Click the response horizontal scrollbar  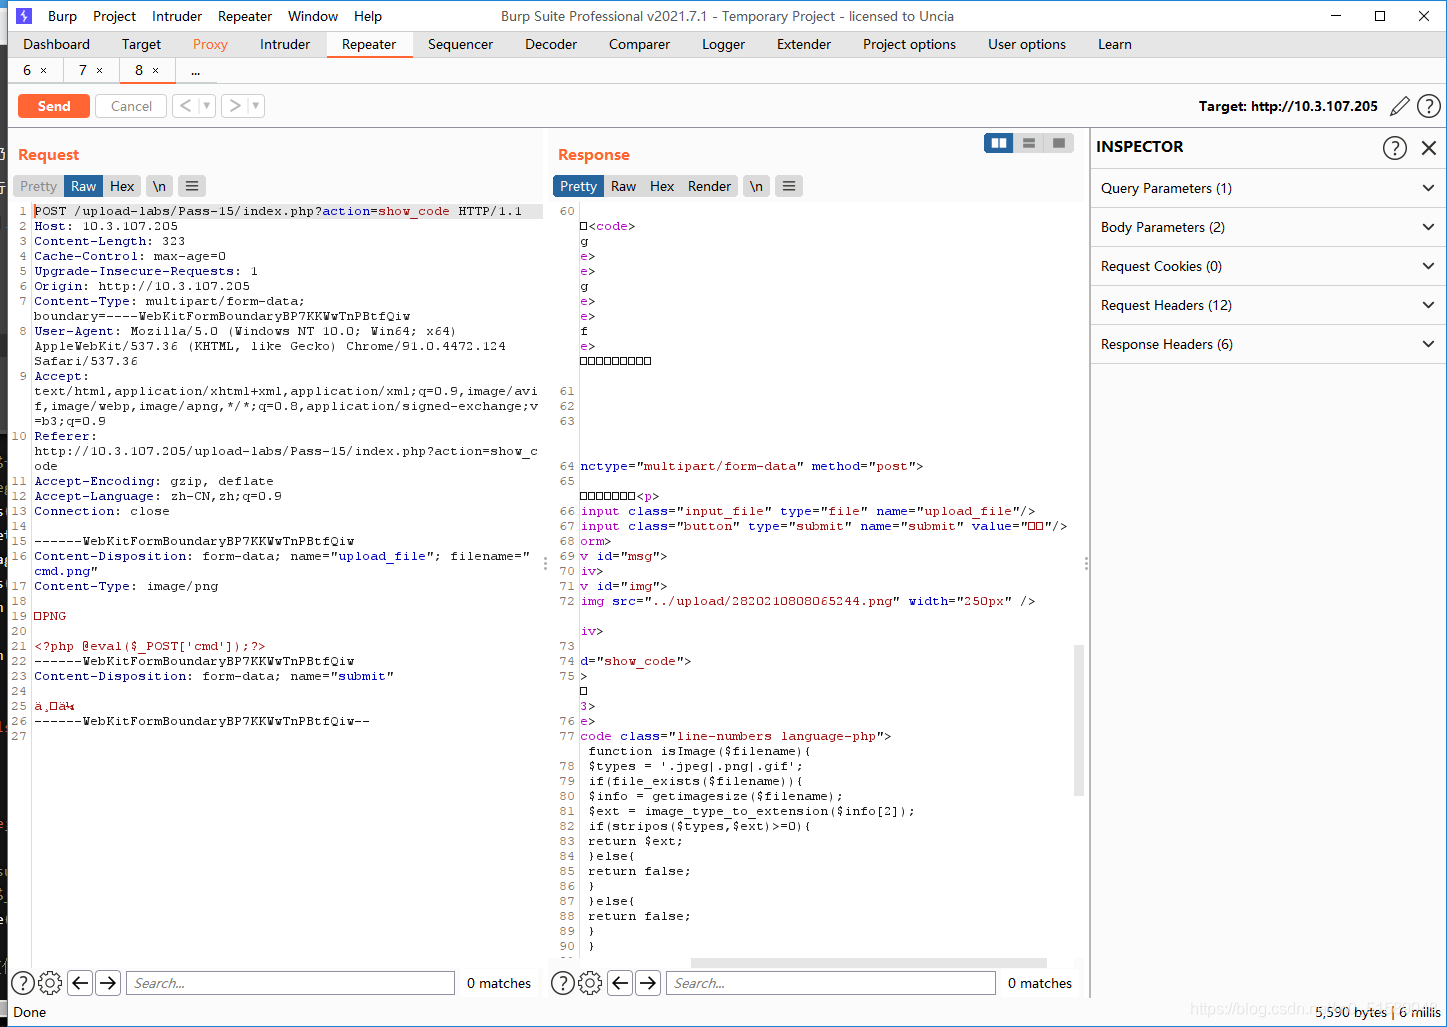868,963
